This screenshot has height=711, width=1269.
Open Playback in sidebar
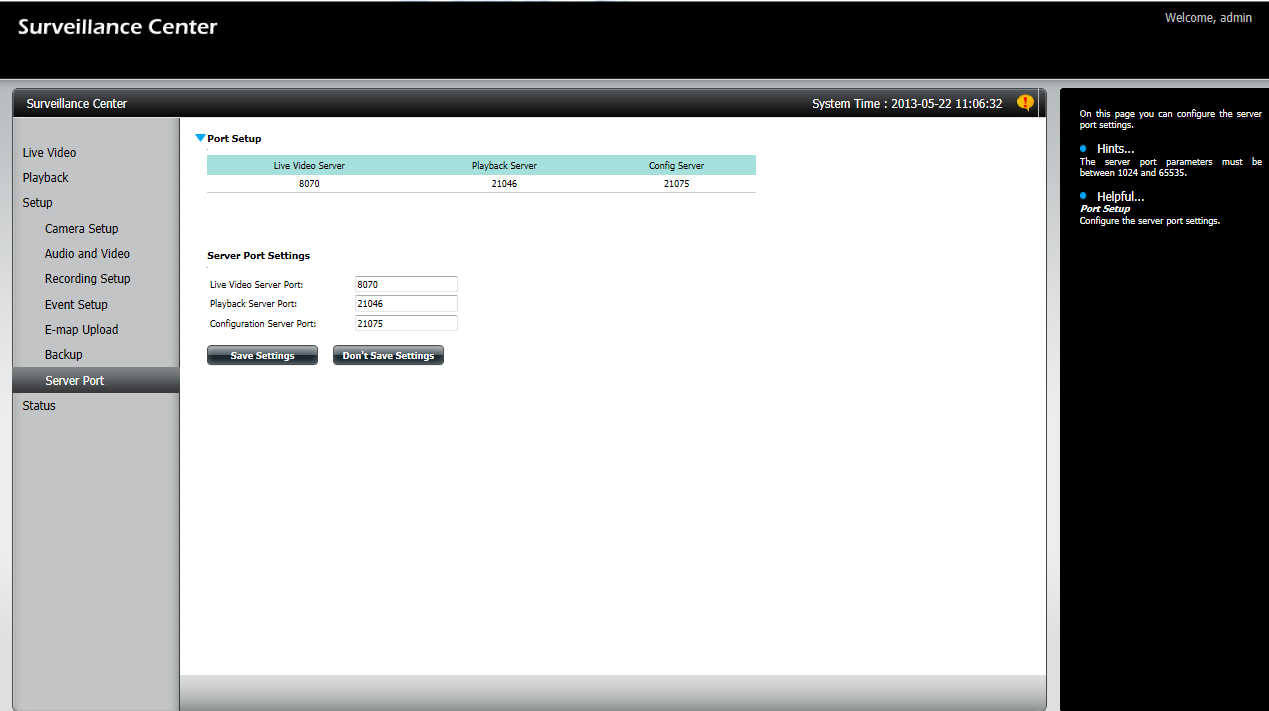coord(46,177)
